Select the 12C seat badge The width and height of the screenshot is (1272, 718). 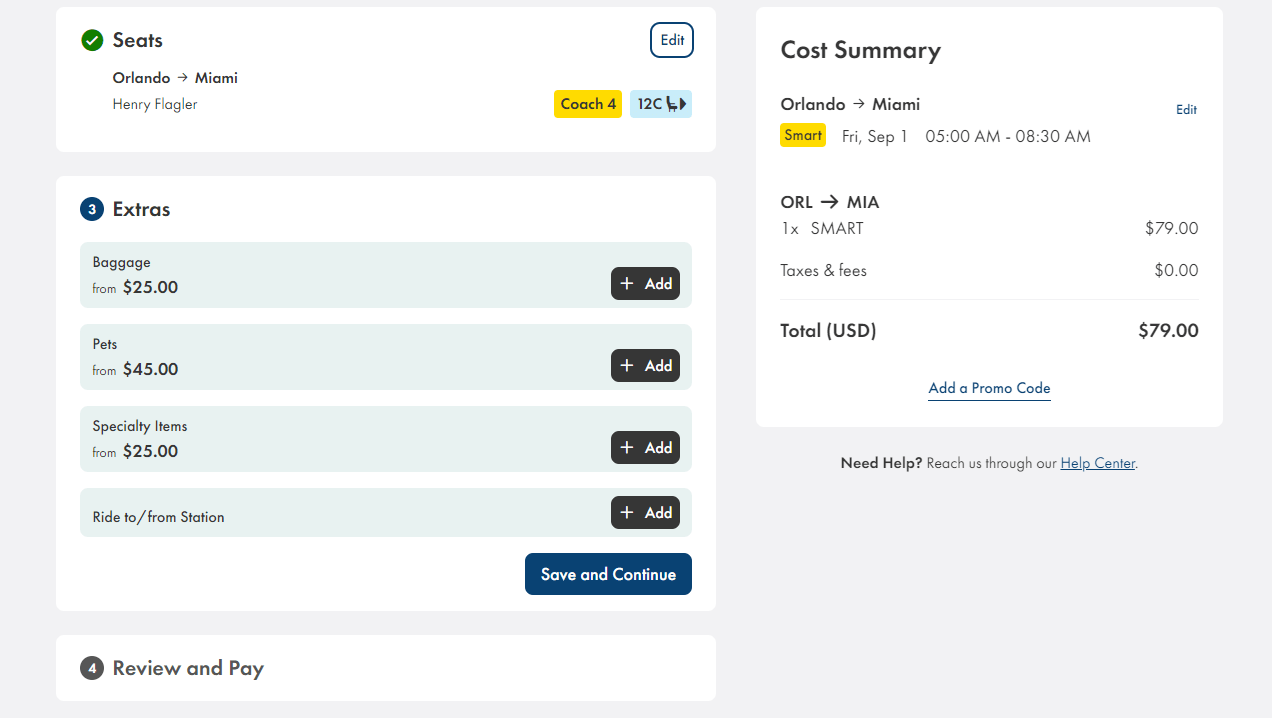click(660, 103)
